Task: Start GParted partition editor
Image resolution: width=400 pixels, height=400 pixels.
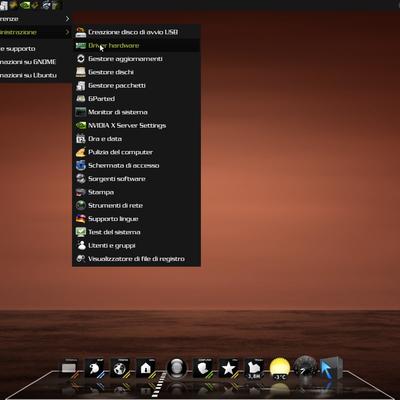Action: coord(136,99)
